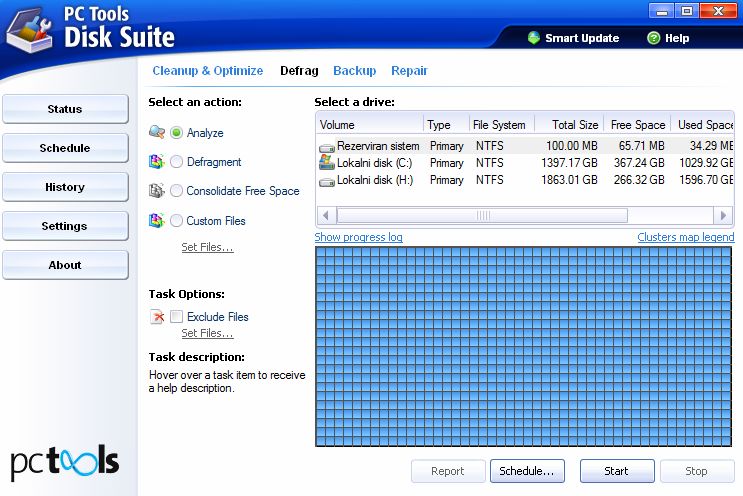The image size is (743, 496).
Task: Select the Custom Files radio button
Action: tap(176, 221)
